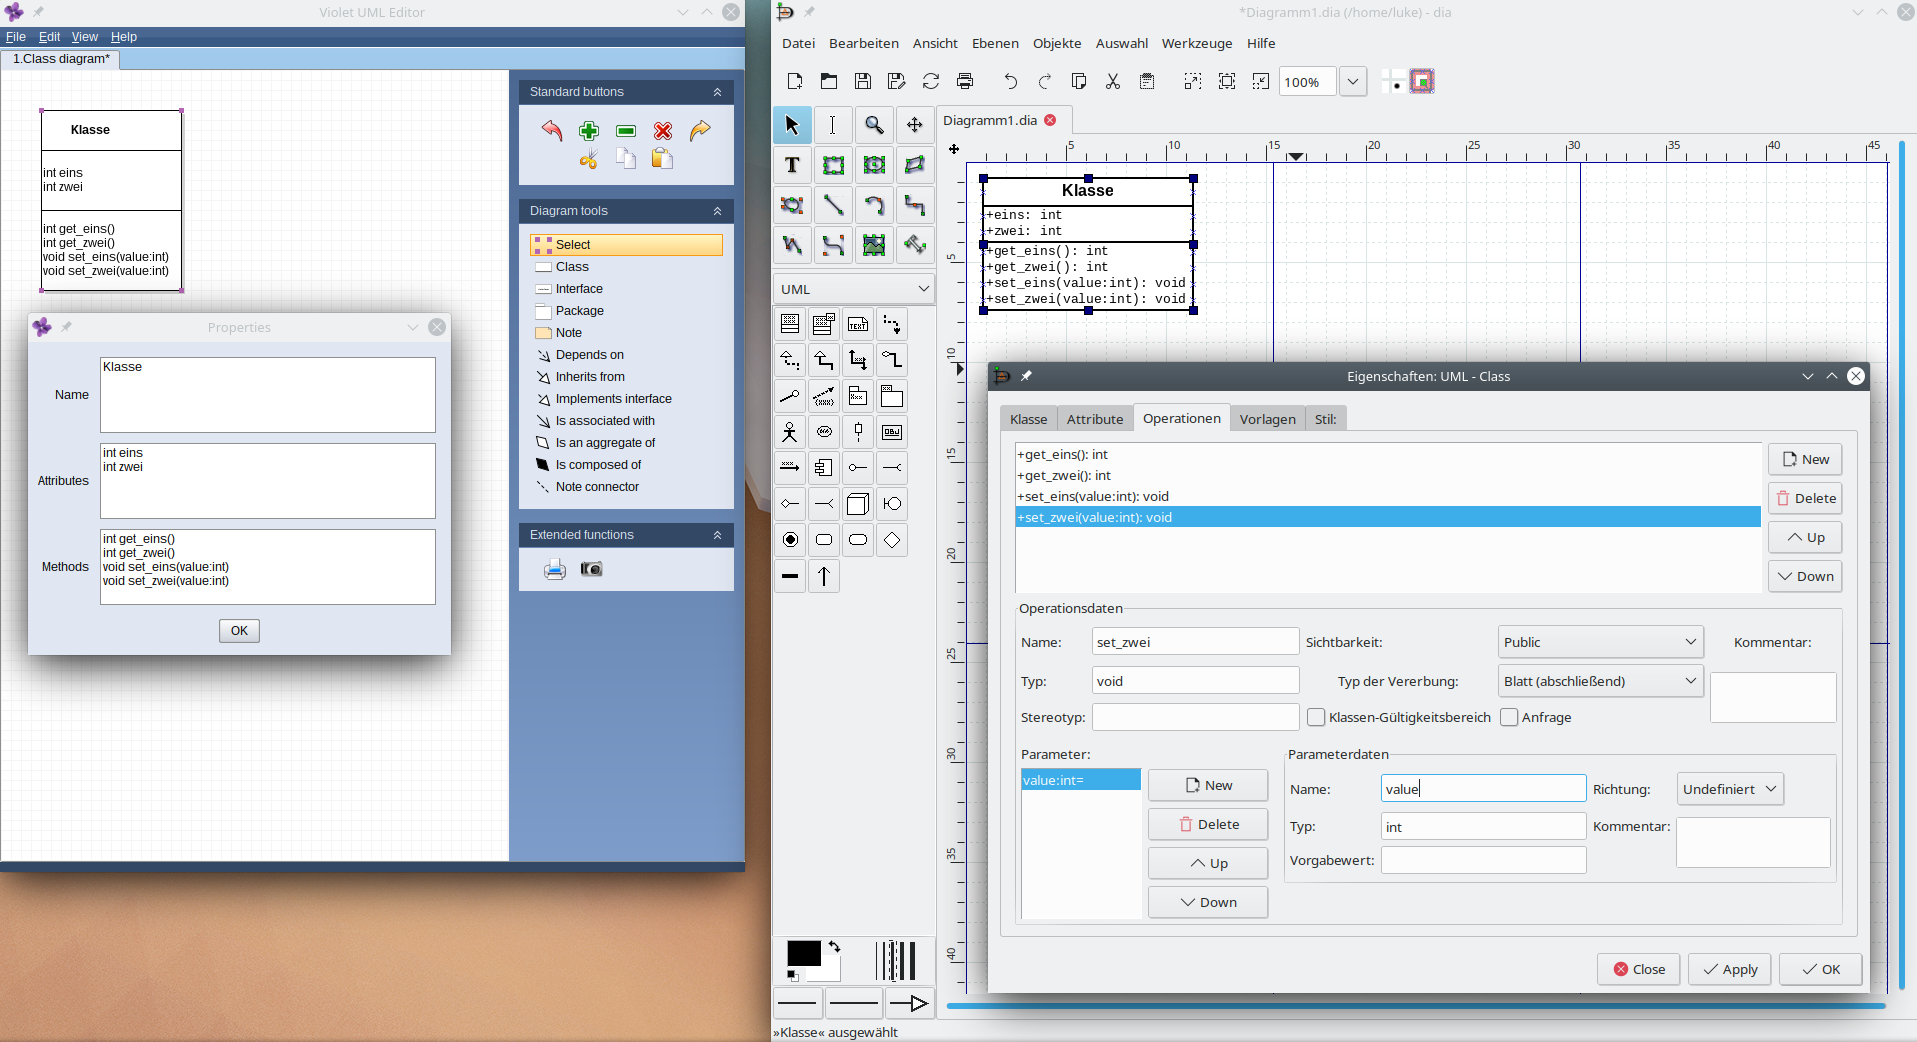1917x1042 pixels.
Task: Click the Print icon in Dia toolbar
Action: (965, 82)
